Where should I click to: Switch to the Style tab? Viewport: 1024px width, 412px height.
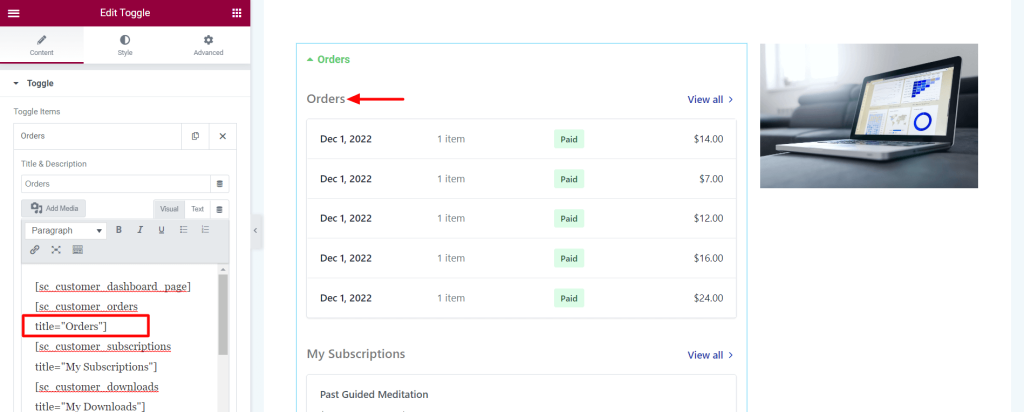(x=125, y=45)
